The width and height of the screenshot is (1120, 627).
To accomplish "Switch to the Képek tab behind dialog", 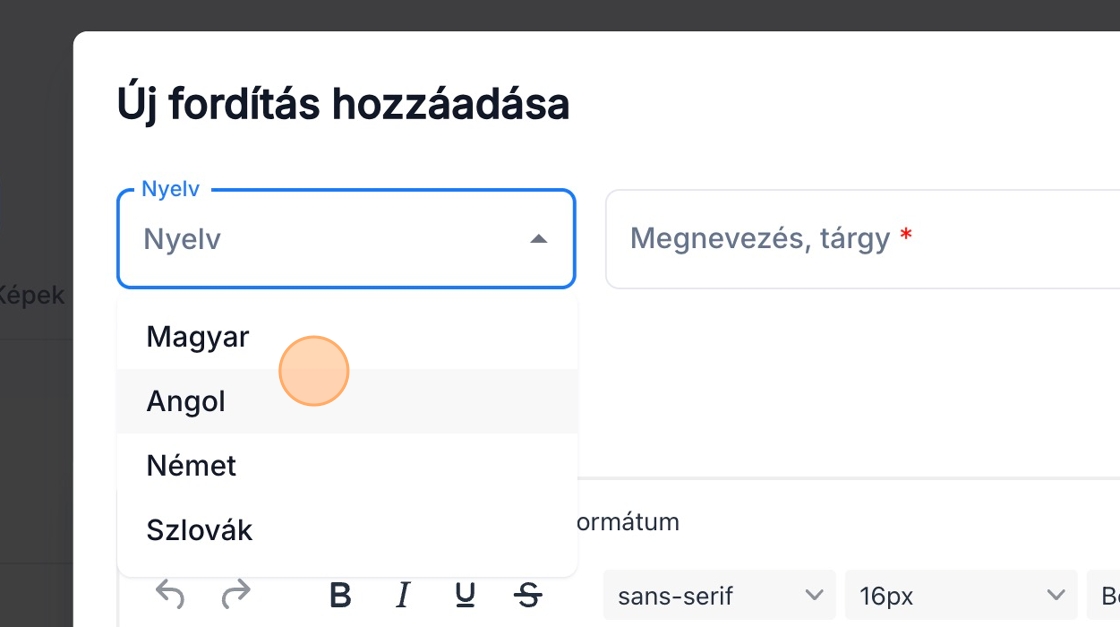I will [x=32, y=295].
